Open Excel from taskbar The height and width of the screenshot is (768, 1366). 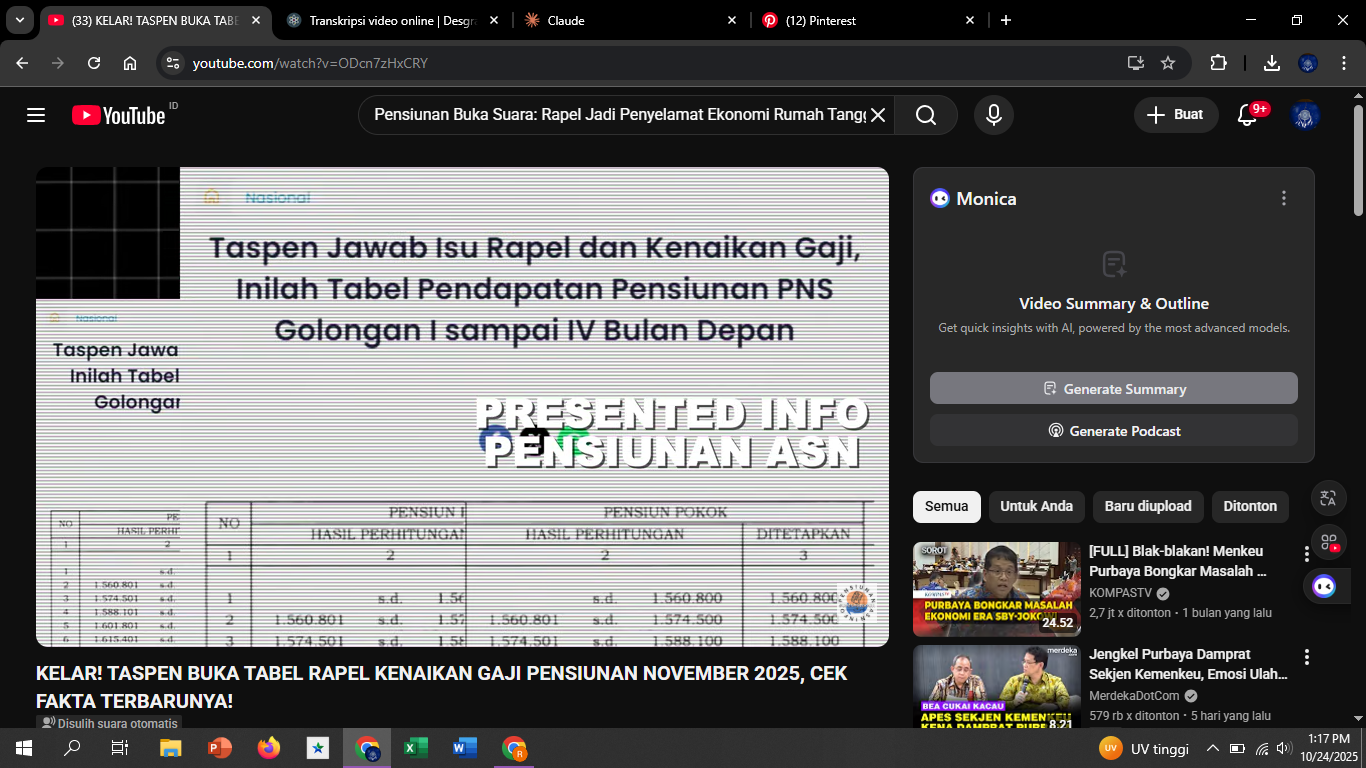[x=416, y=748]
